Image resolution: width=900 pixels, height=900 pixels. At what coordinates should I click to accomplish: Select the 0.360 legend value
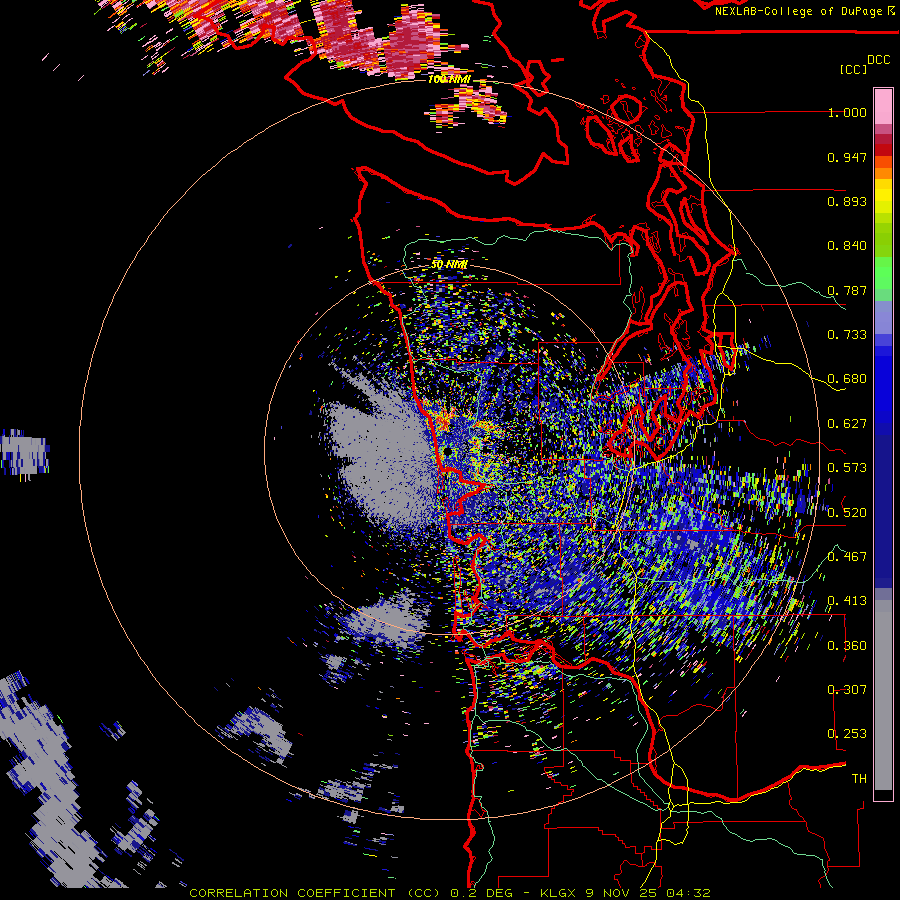point(847,646)
